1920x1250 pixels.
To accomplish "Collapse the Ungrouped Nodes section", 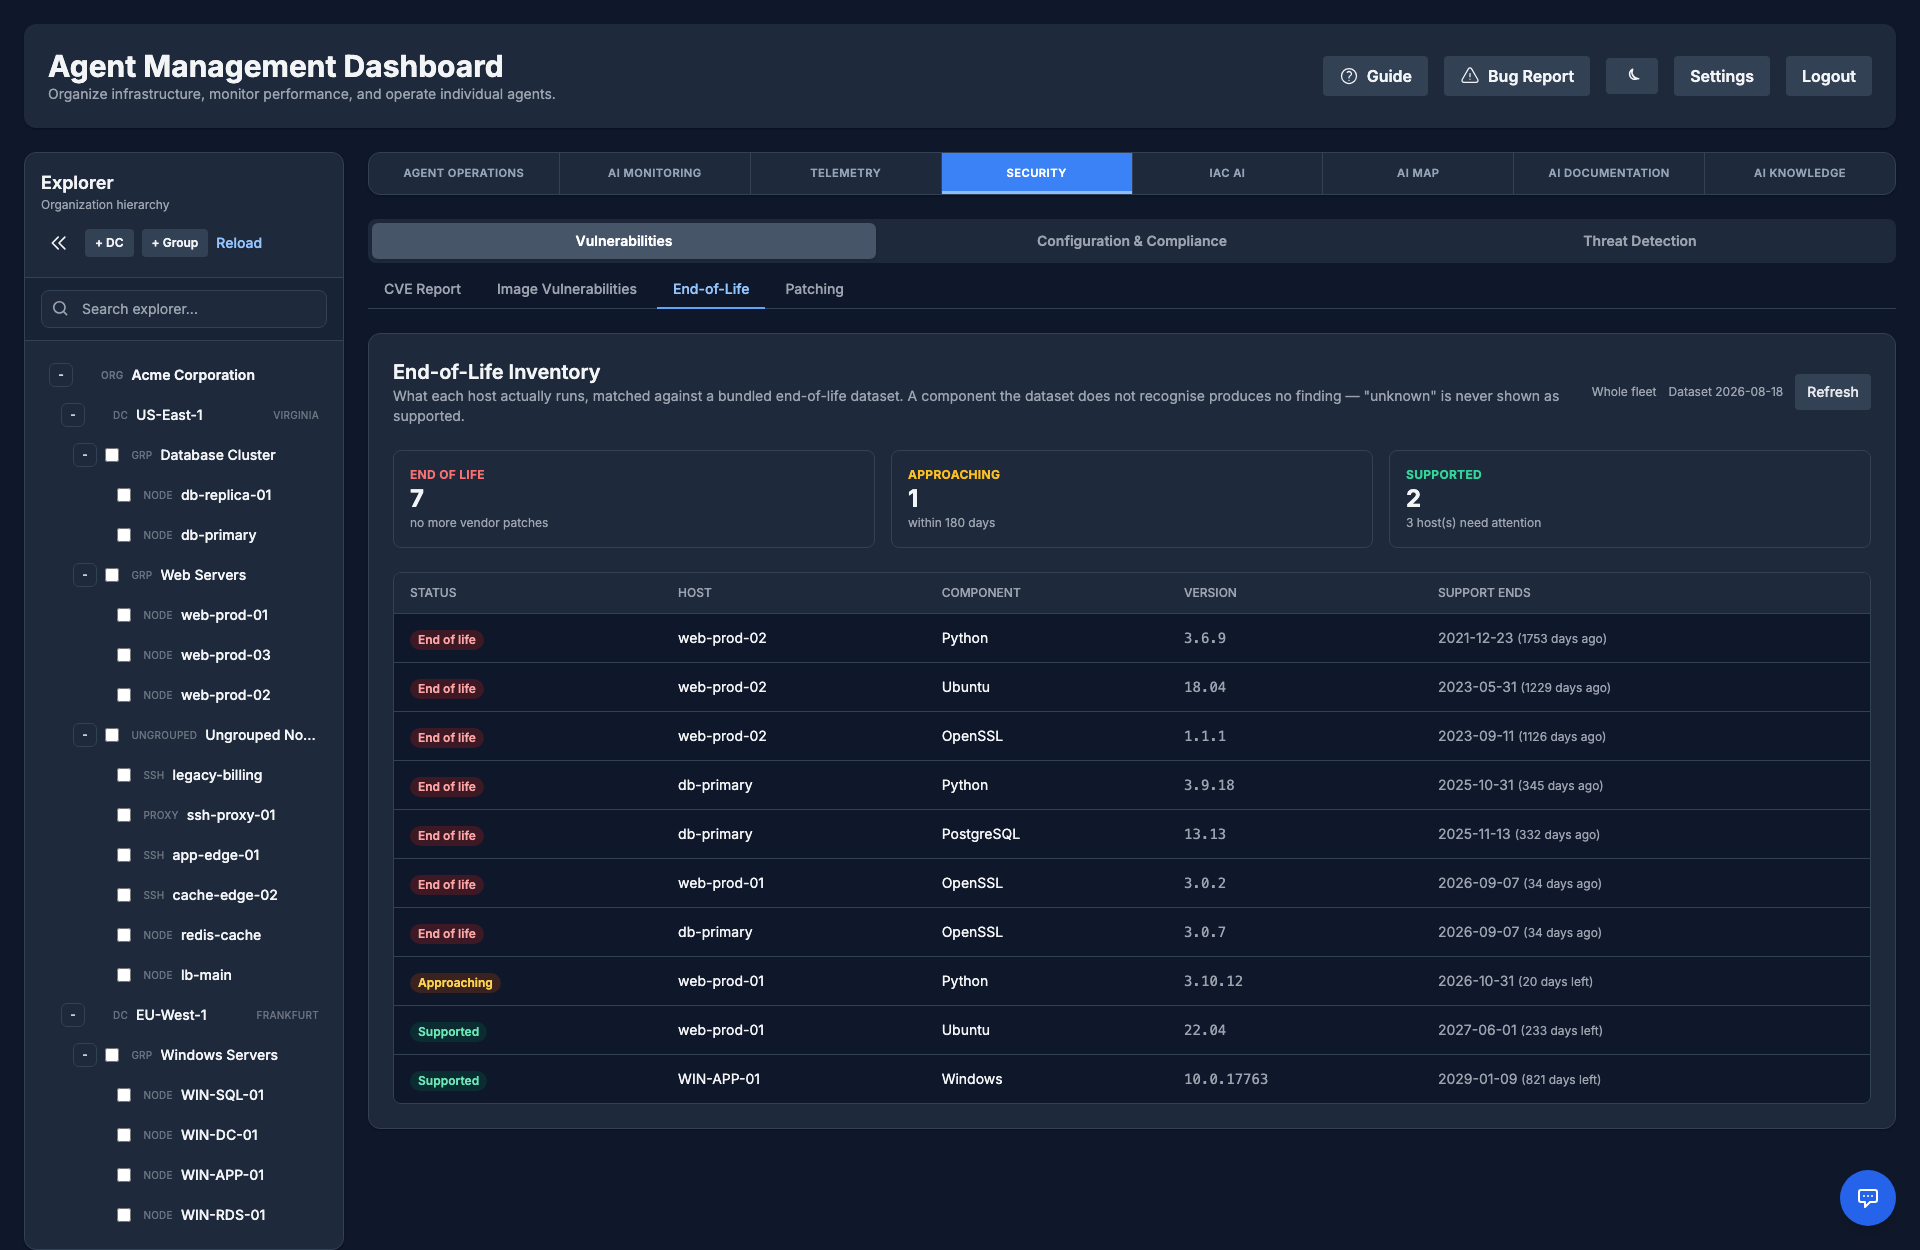I will click(85, 735).
